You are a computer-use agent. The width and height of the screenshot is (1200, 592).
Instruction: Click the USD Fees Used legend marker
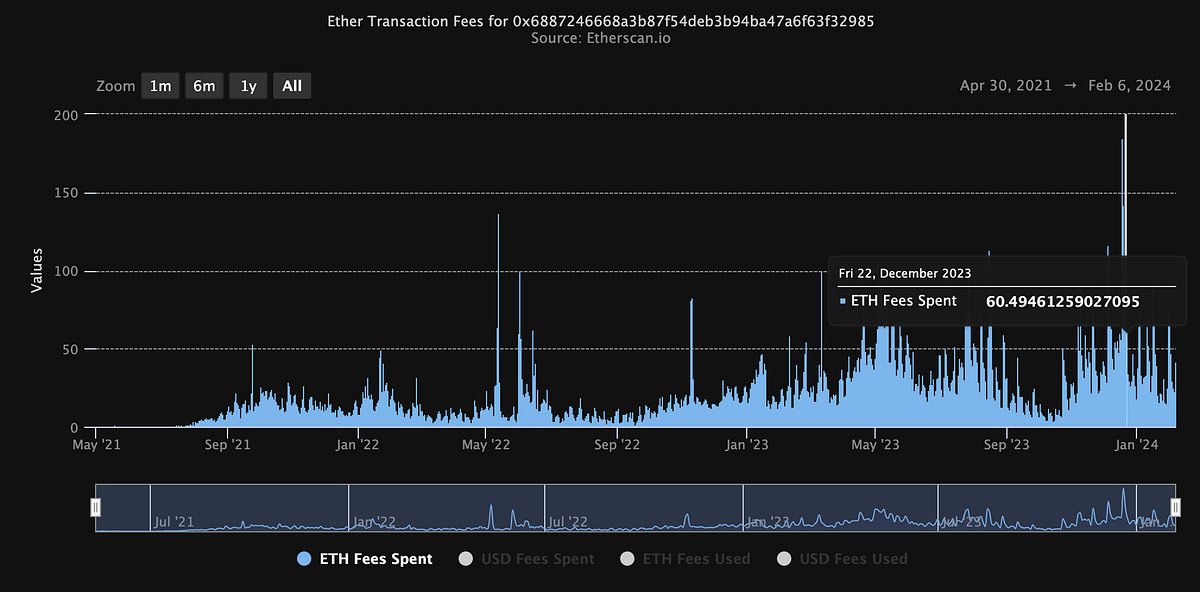(x=785, y=559)
